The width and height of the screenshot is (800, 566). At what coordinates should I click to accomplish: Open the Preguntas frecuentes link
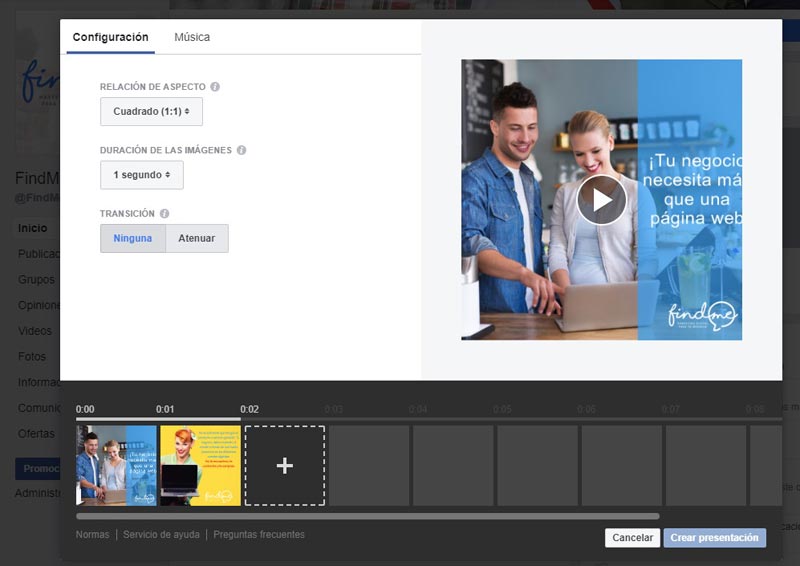(259, 534)
